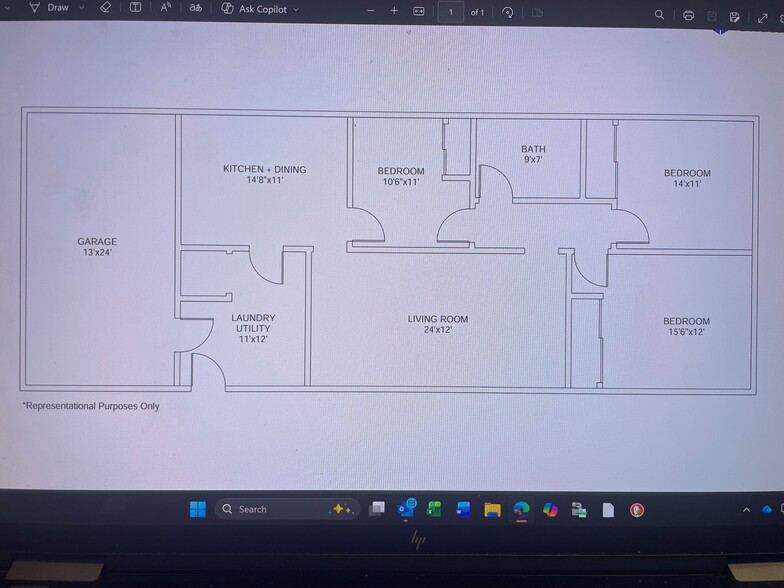Open the Find search icon in PDF toolbar
The image size is (784, 588).
659,15
